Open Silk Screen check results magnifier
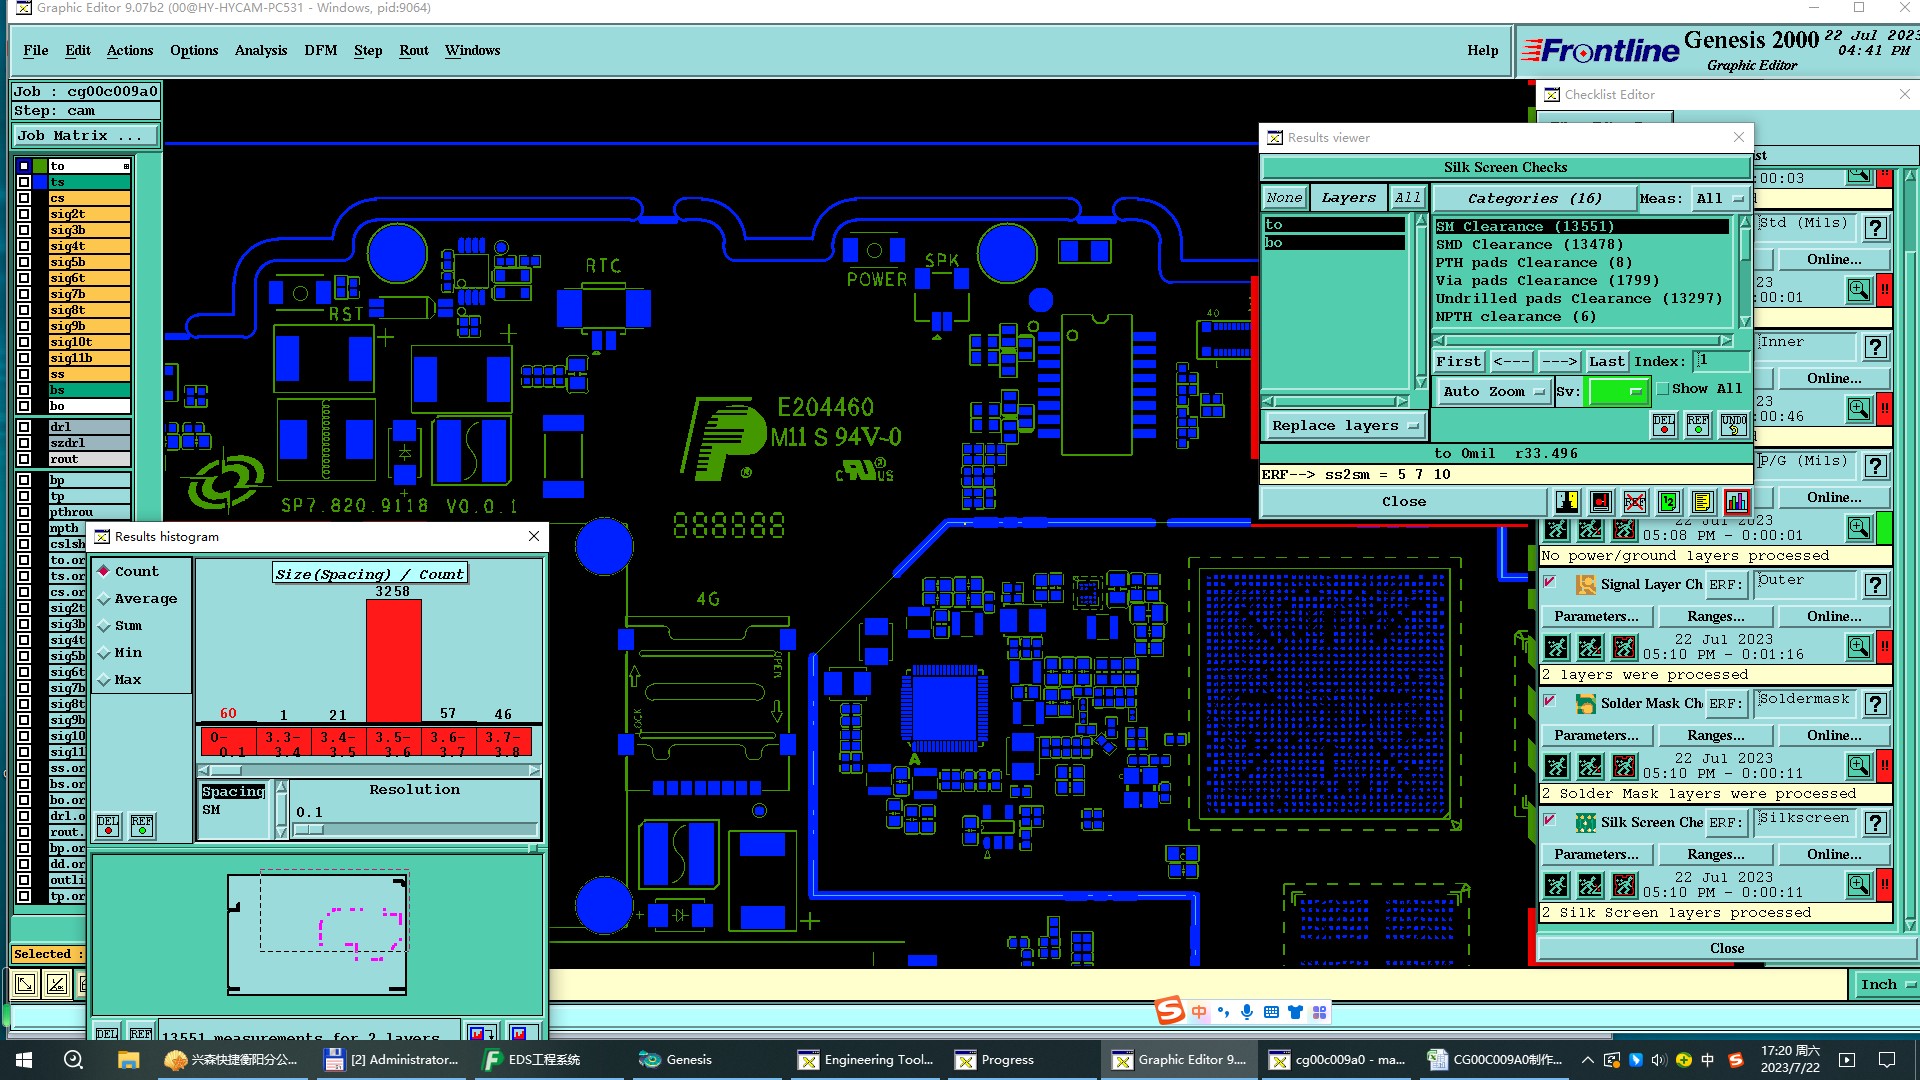1920x1080 pixels. 1858,885
